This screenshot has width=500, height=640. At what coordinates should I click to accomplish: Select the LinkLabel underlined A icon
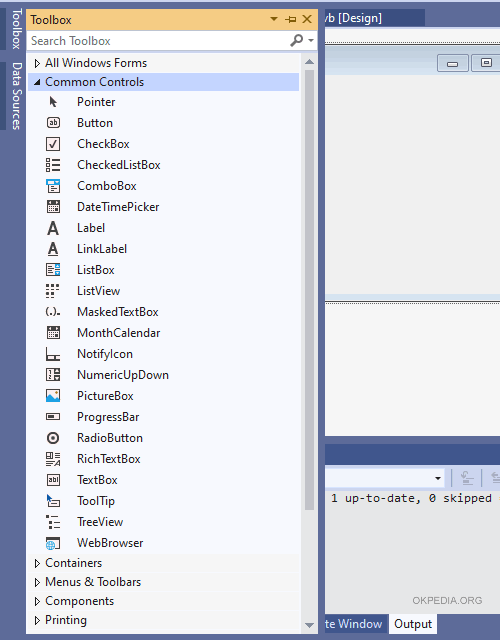coord(53,249)
